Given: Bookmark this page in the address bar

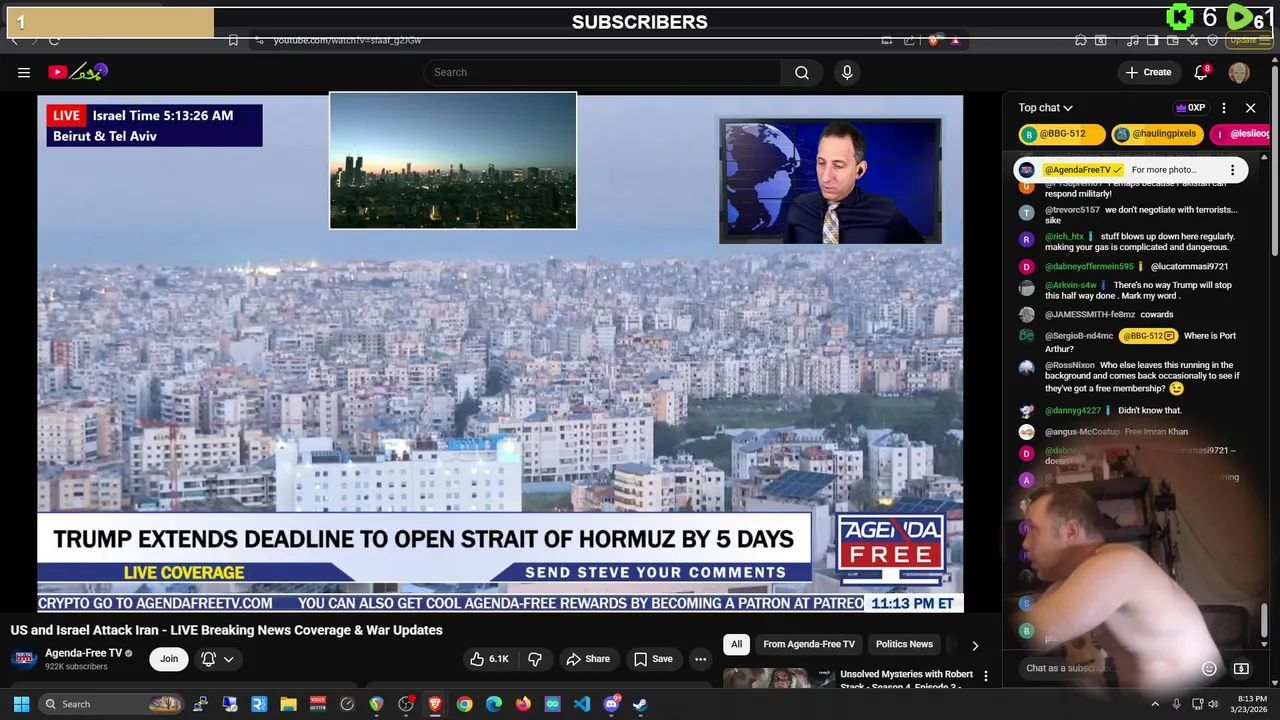Looking at the screenshot, I should (233, 40).
